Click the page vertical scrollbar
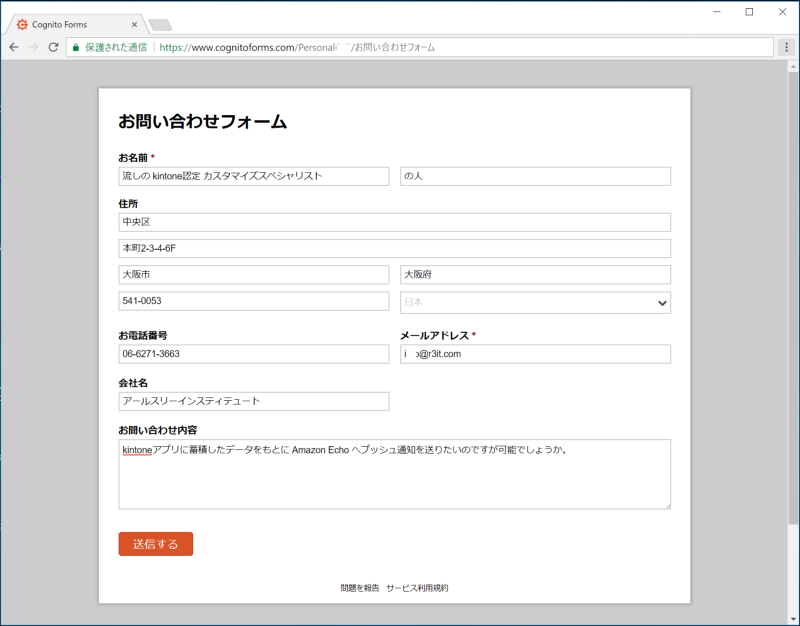 tap(793, 300)
